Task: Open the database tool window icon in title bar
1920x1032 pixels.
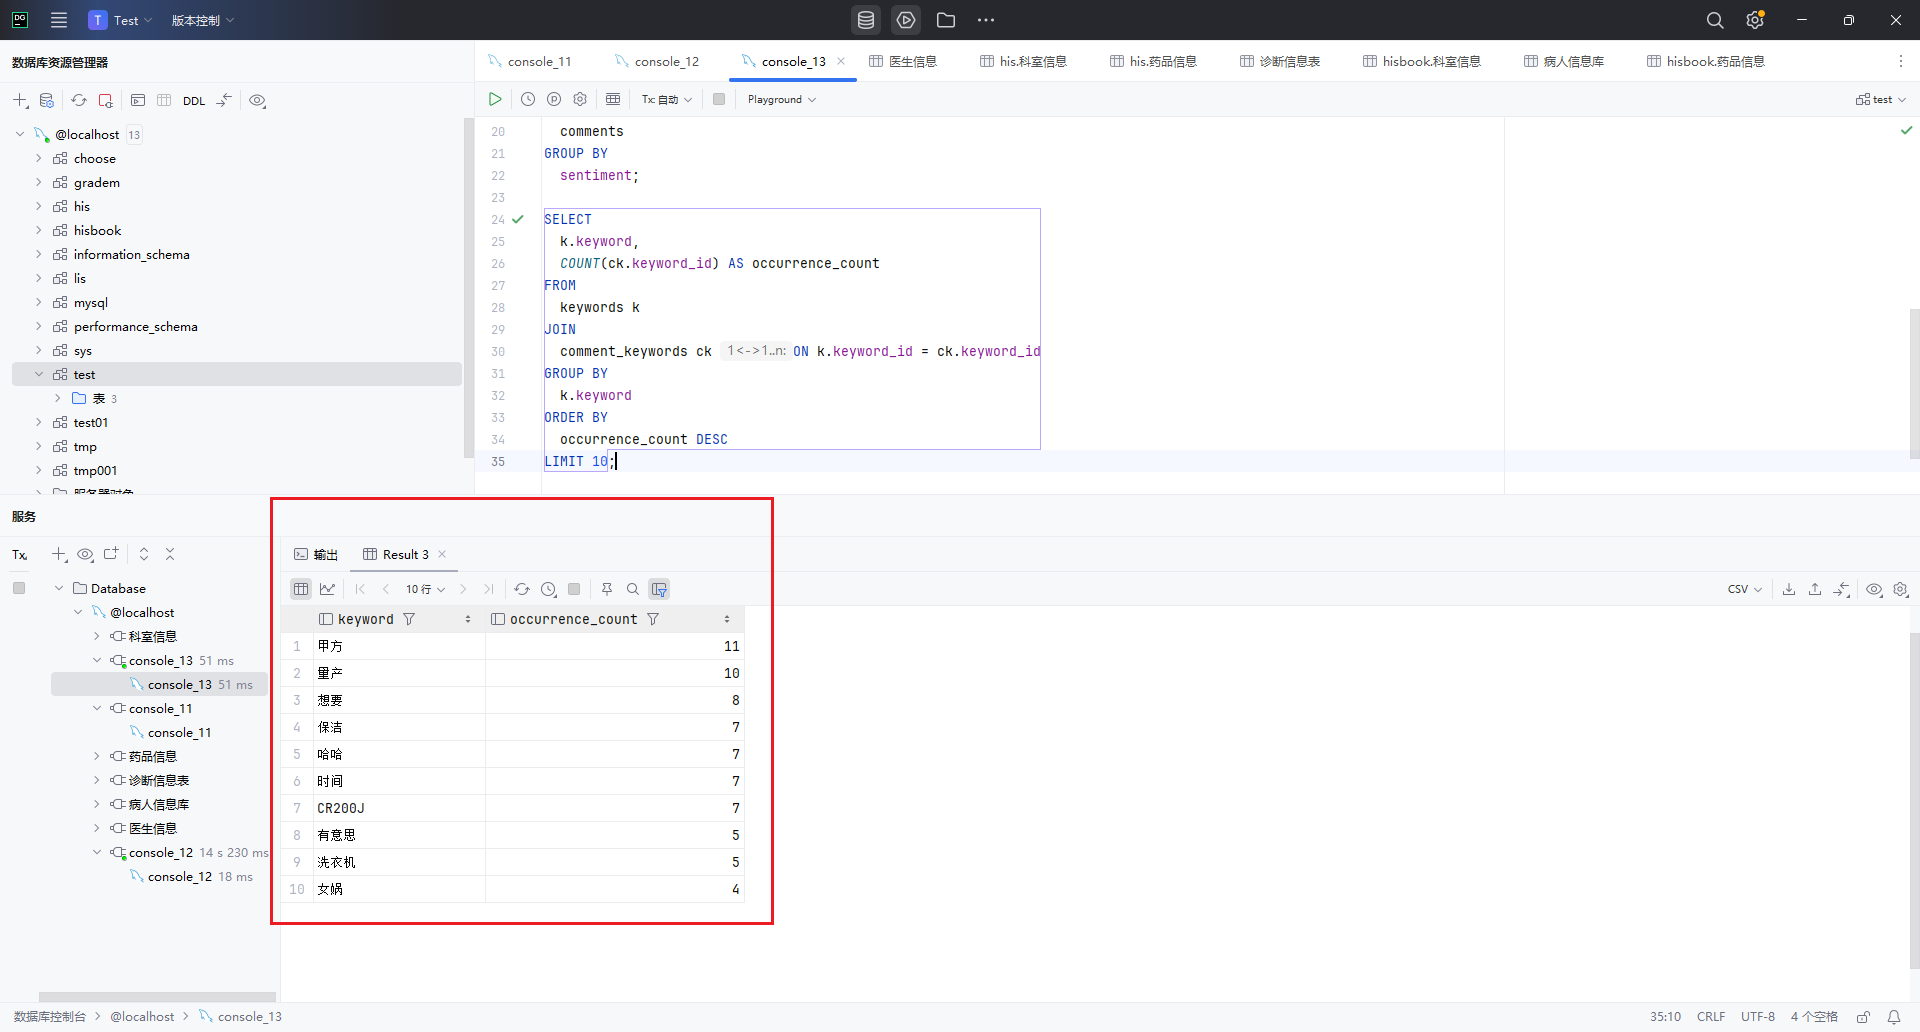Action: pyautogui.click(x=866, y=20)
